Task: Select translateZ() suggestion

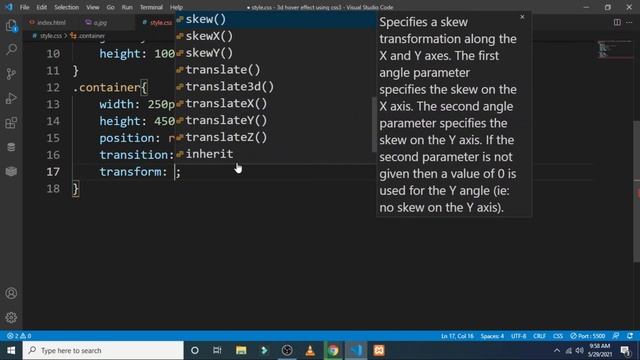Action: [x=276, y=137]
